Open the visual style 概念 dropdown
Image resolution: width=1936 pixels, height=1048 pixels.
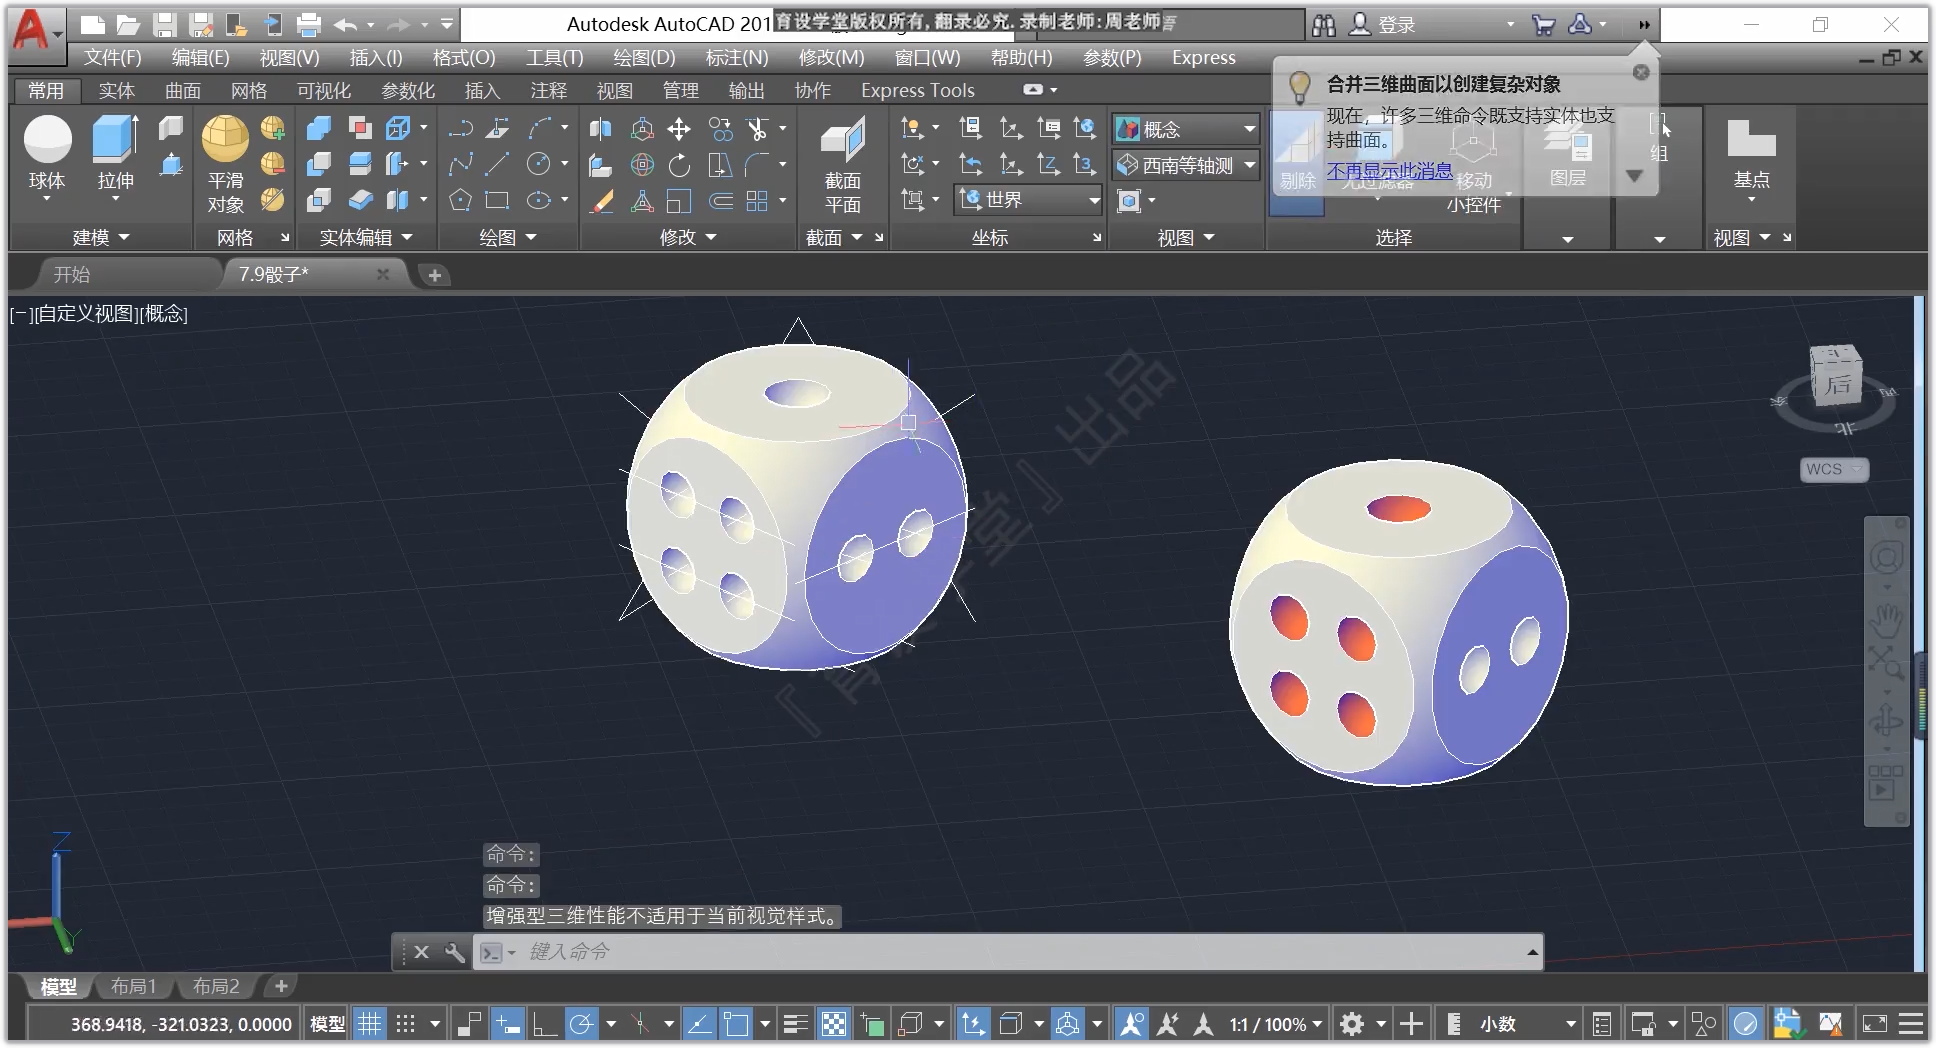pos(1186,129)
